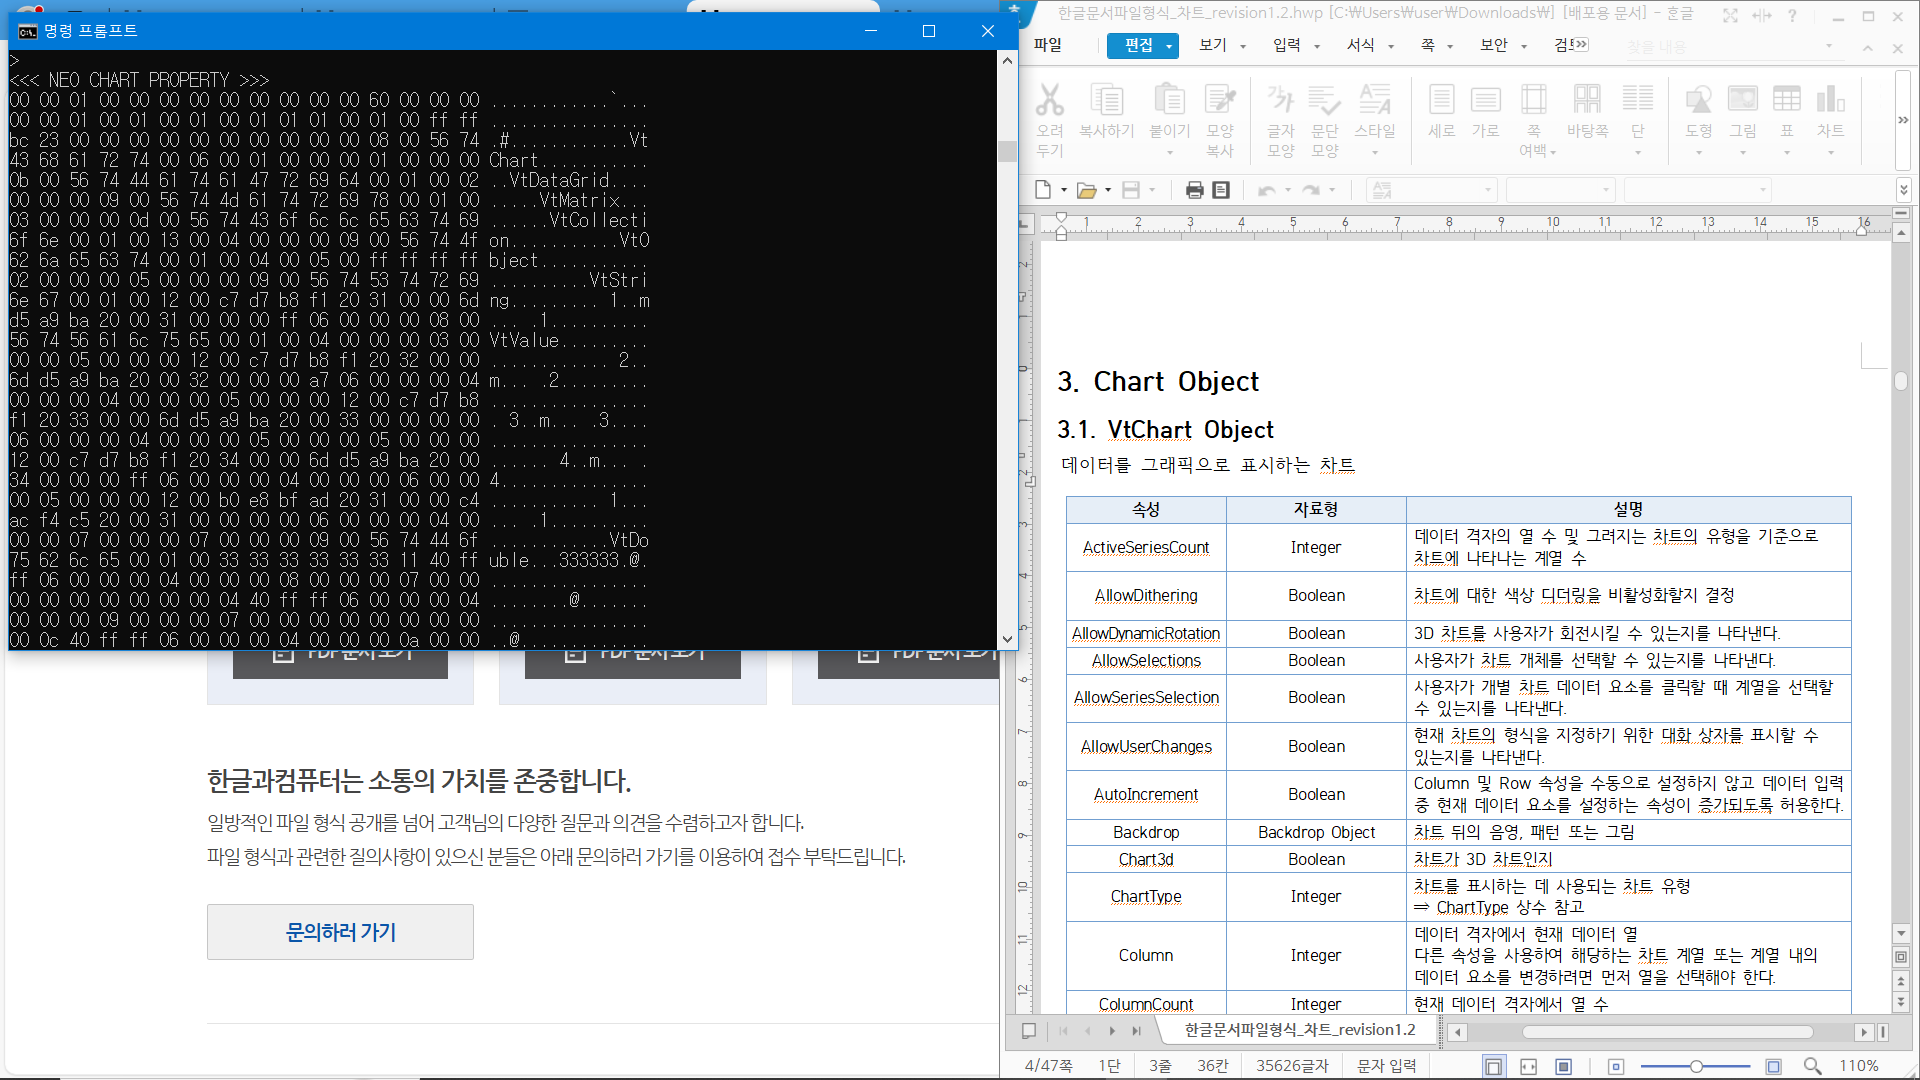Screen dimensions: 1920x1080
Task: Click the command prompt vertical scrollbar thumb
Action: click(1007, 150)
